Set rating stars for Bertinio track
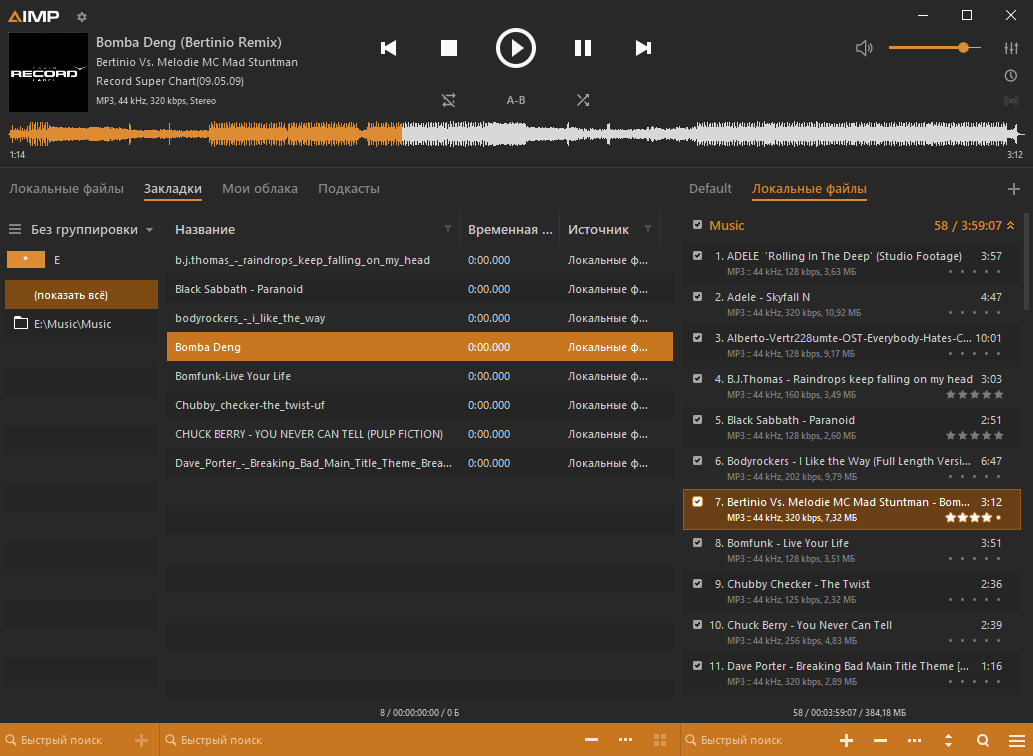The height and width of the screenshot is (756, 1033). 973,518
